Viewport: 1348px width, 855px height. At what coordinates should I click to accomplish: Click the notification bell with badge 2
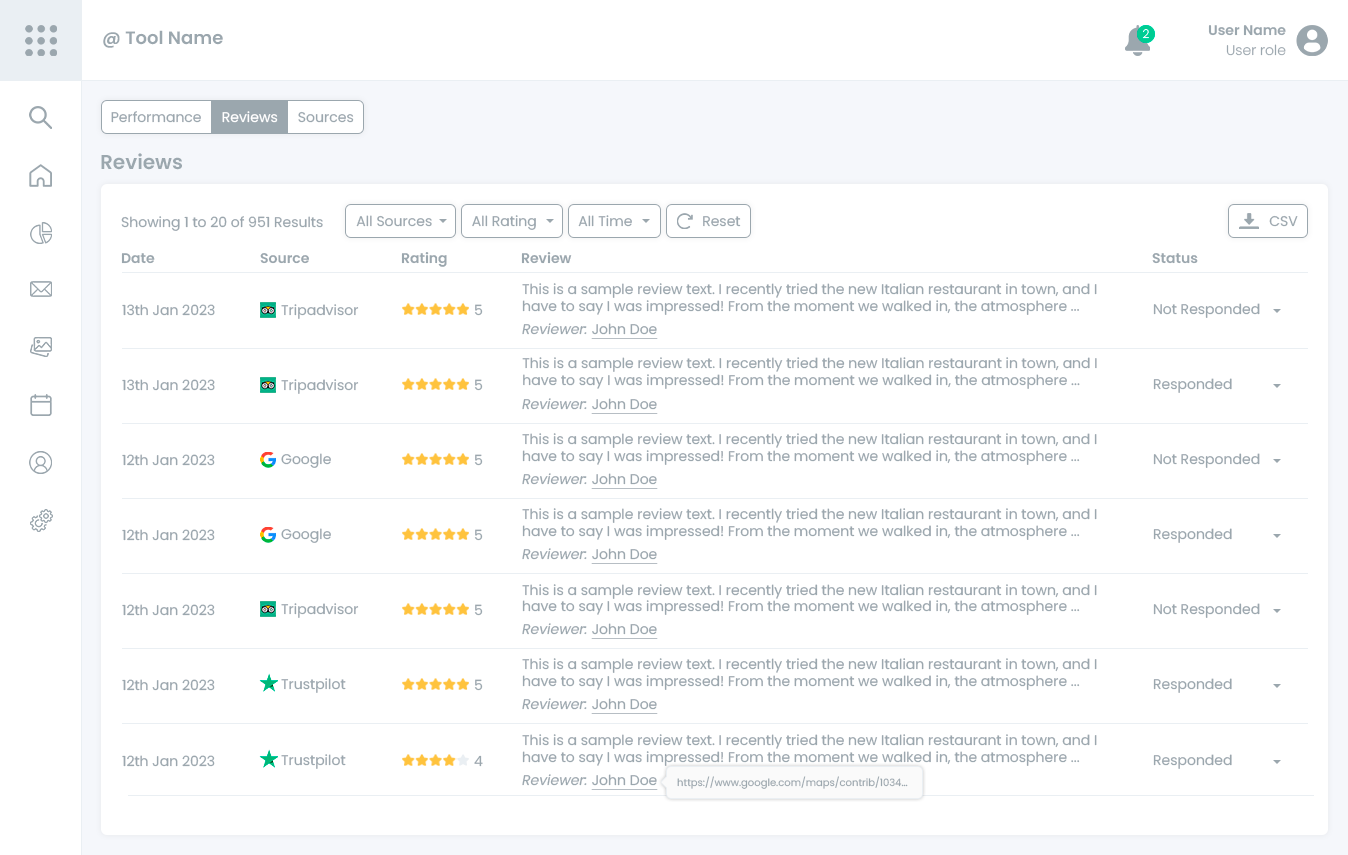point(1138,41)
